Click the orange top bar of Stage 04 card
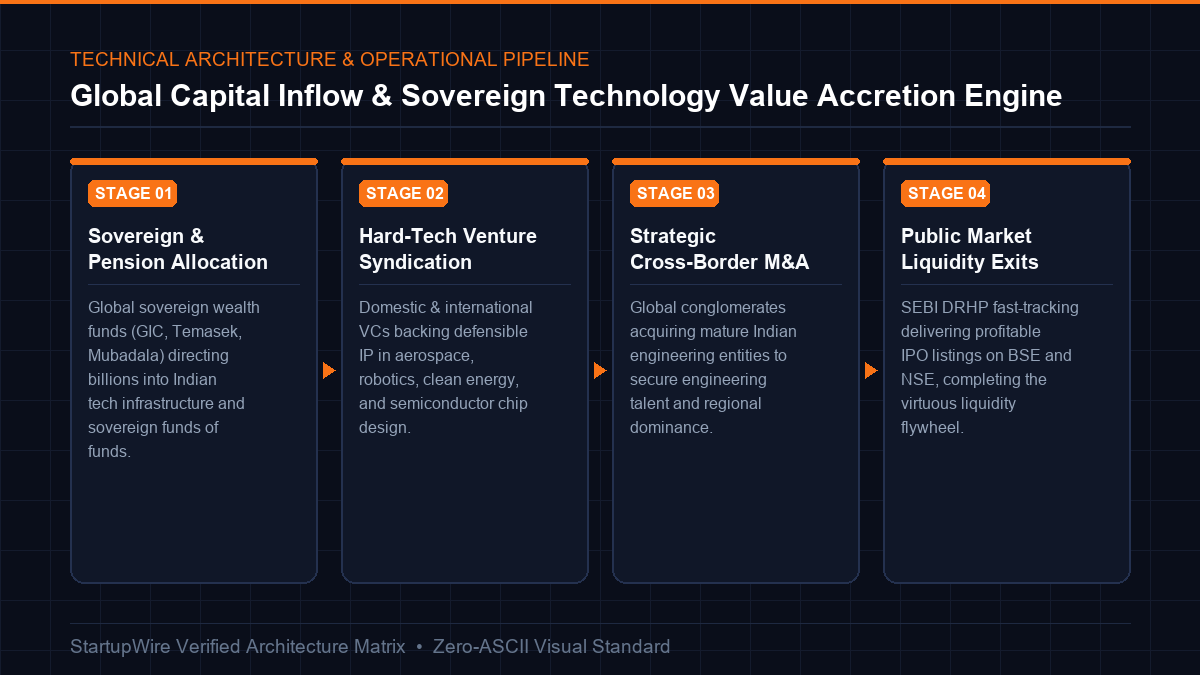The height and width of the screenshot is (675, 1200). point(1007,161)
